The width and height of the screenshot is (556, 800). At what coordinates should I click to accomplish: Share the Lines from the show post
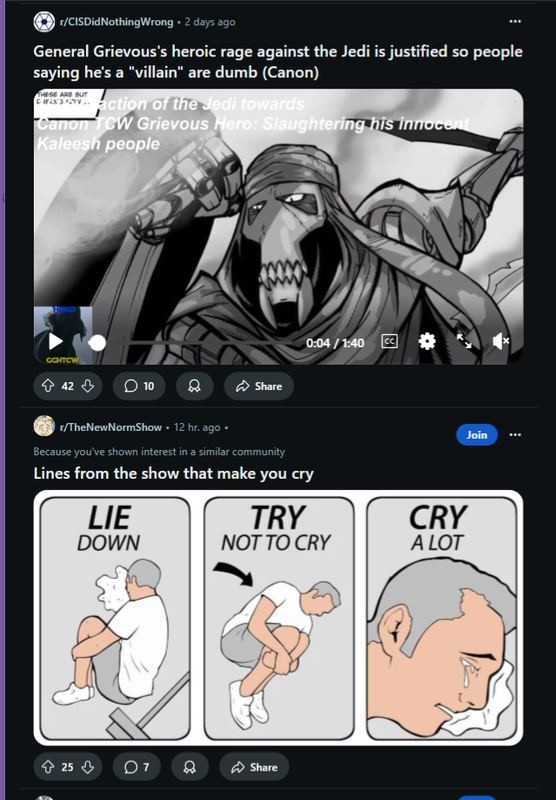255,767
